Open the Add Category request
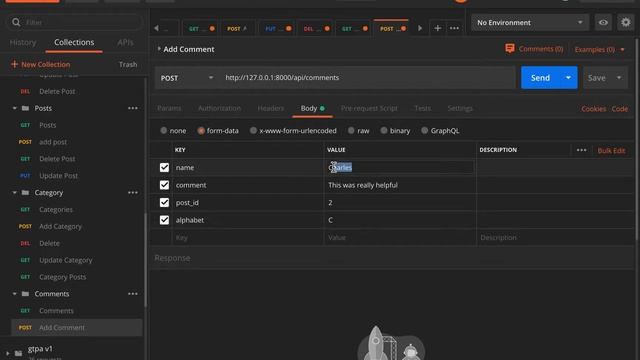Image resolution: width=640 pixels, height=360 pixels. [60, 227]
